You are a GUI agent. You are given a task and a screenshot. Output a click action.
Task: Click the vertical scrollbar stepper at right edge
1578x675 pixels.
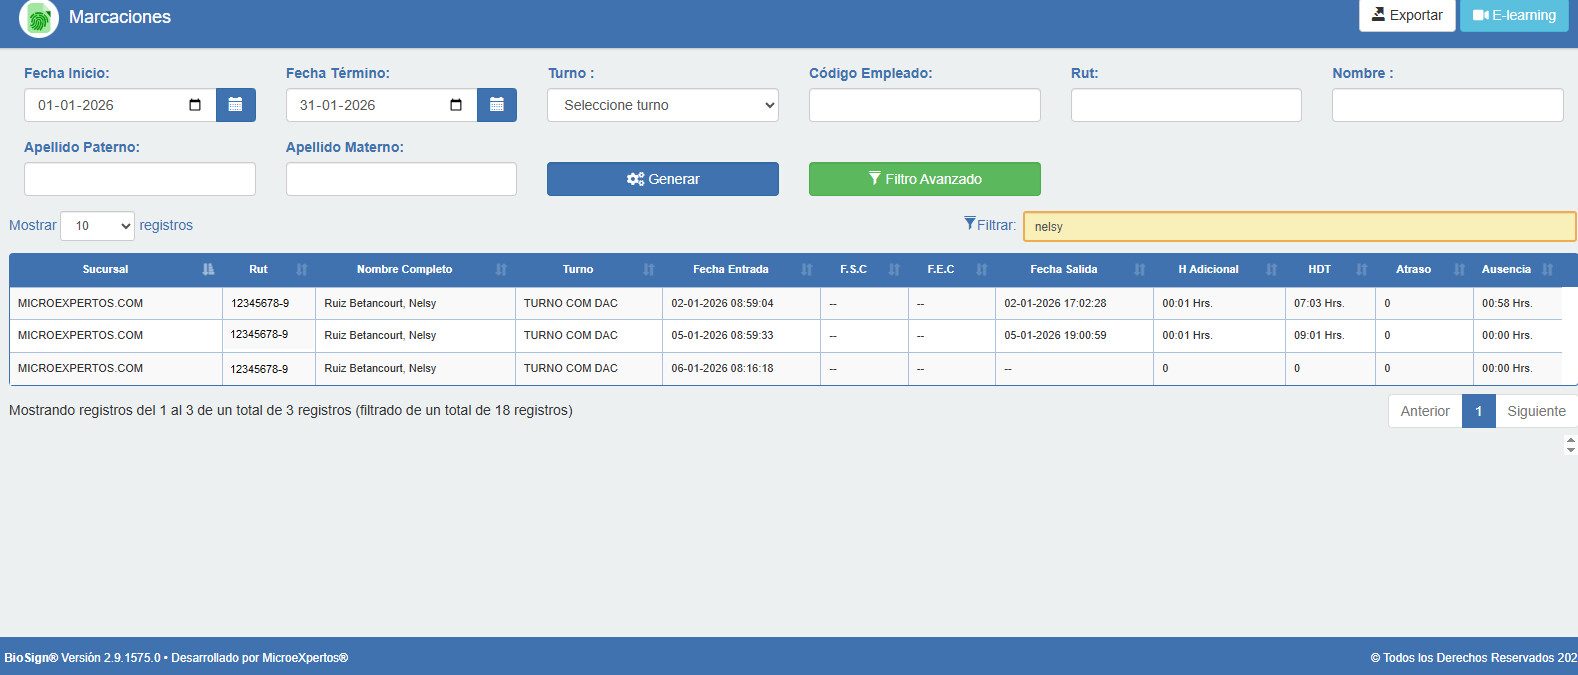click(x=1570, y=444)
